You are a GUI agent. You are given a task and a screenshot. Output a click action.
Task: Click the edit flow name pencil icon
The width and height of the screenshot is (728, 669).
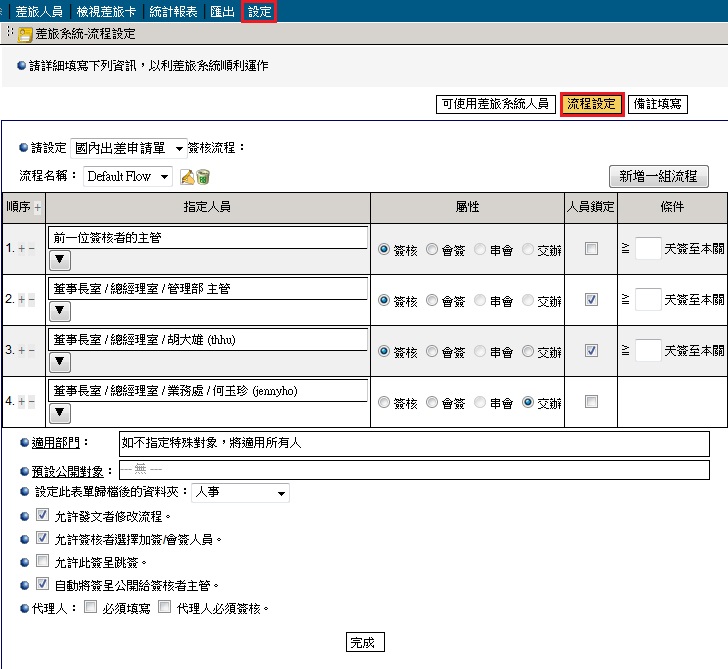(x=187, y=177)
